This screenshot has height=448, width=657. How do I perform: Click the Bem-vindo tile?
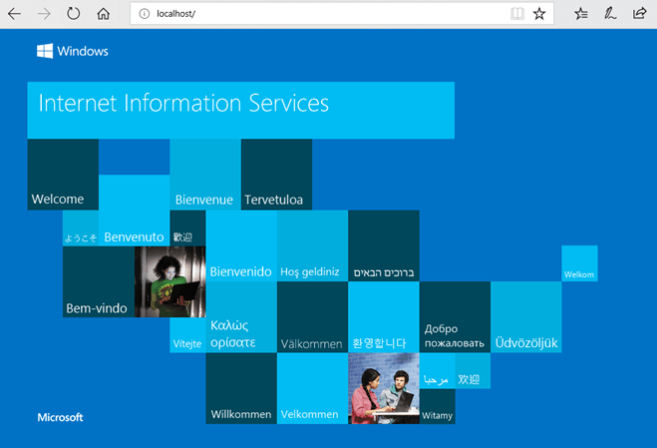coord(98,282)
